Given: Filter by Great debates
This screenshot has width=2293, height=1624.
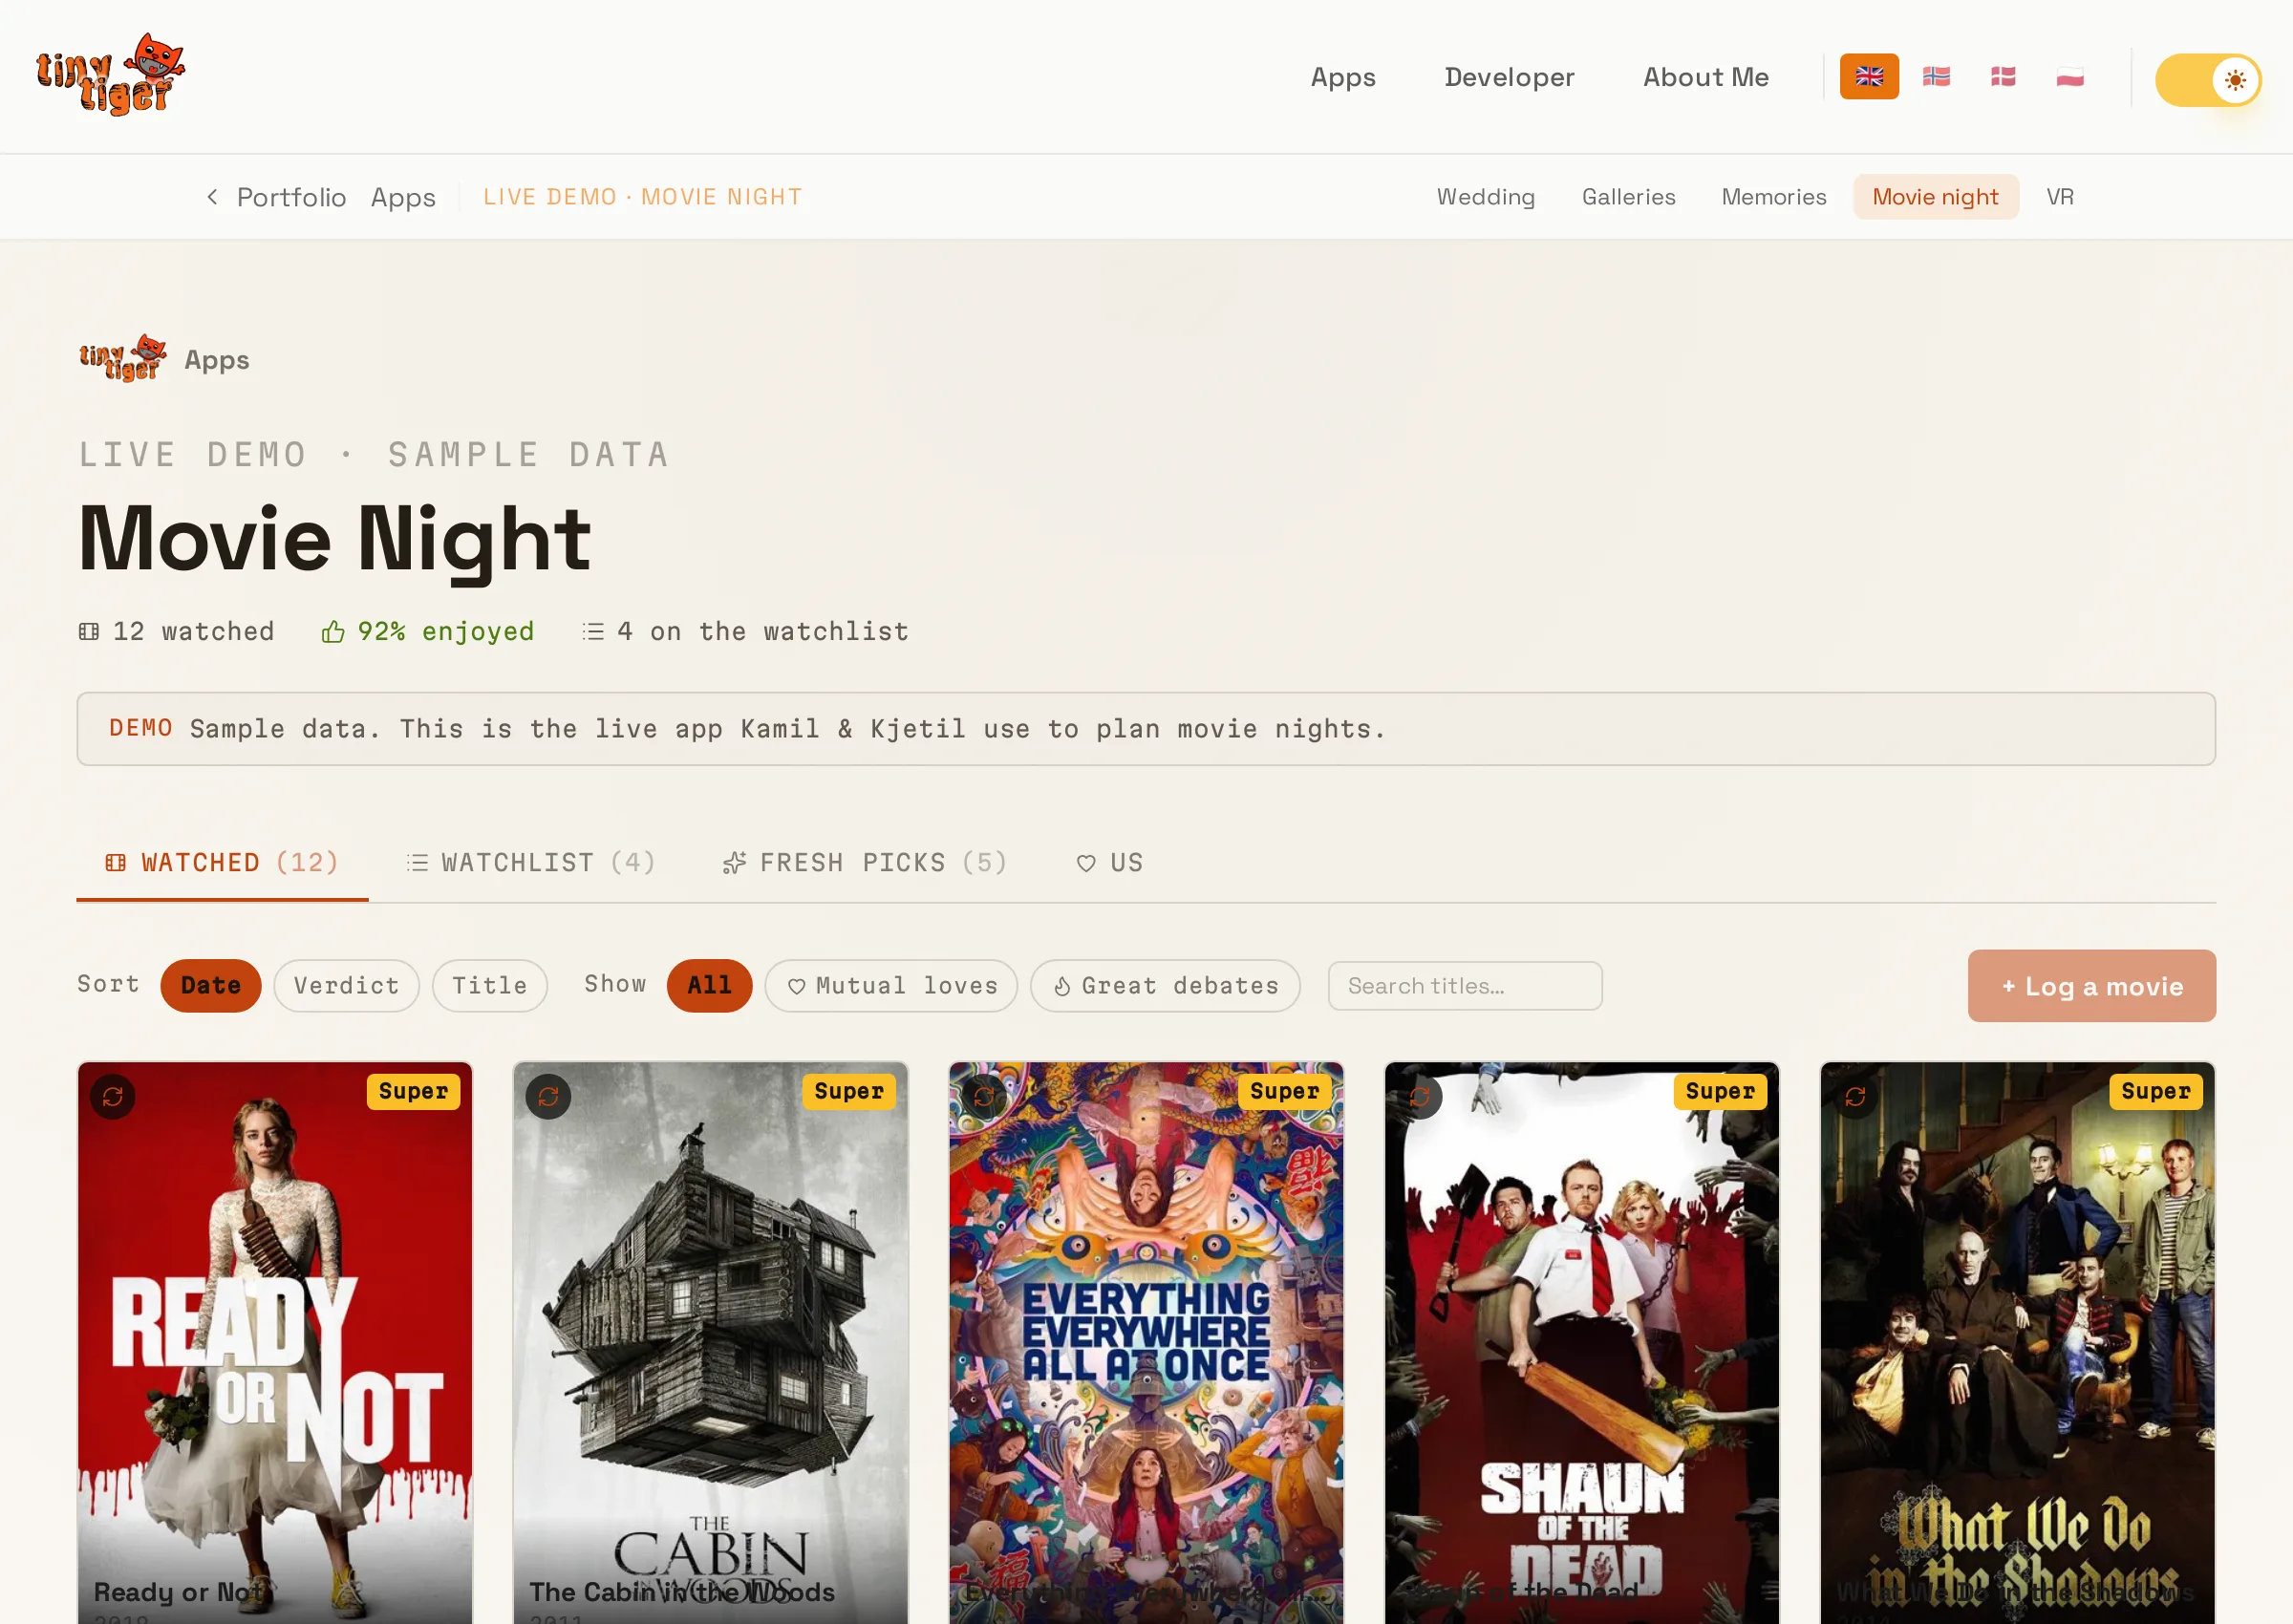Looking at the screenshot, I should coord(1164,985).
